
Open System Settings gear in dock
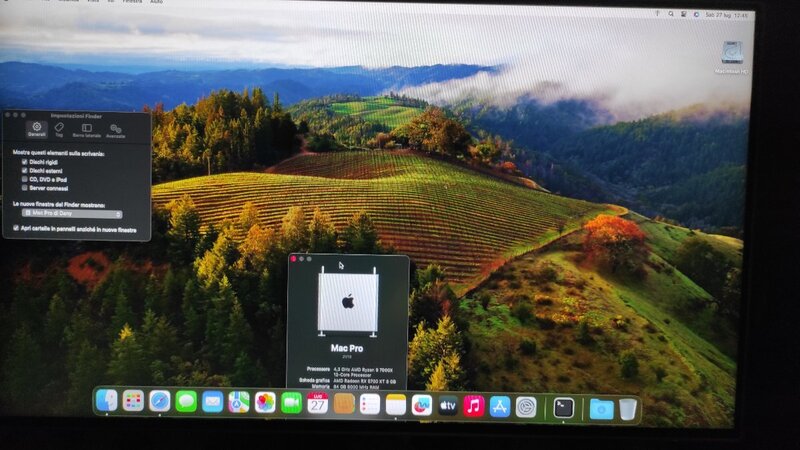pyautogui.click(x=526, y=408)
